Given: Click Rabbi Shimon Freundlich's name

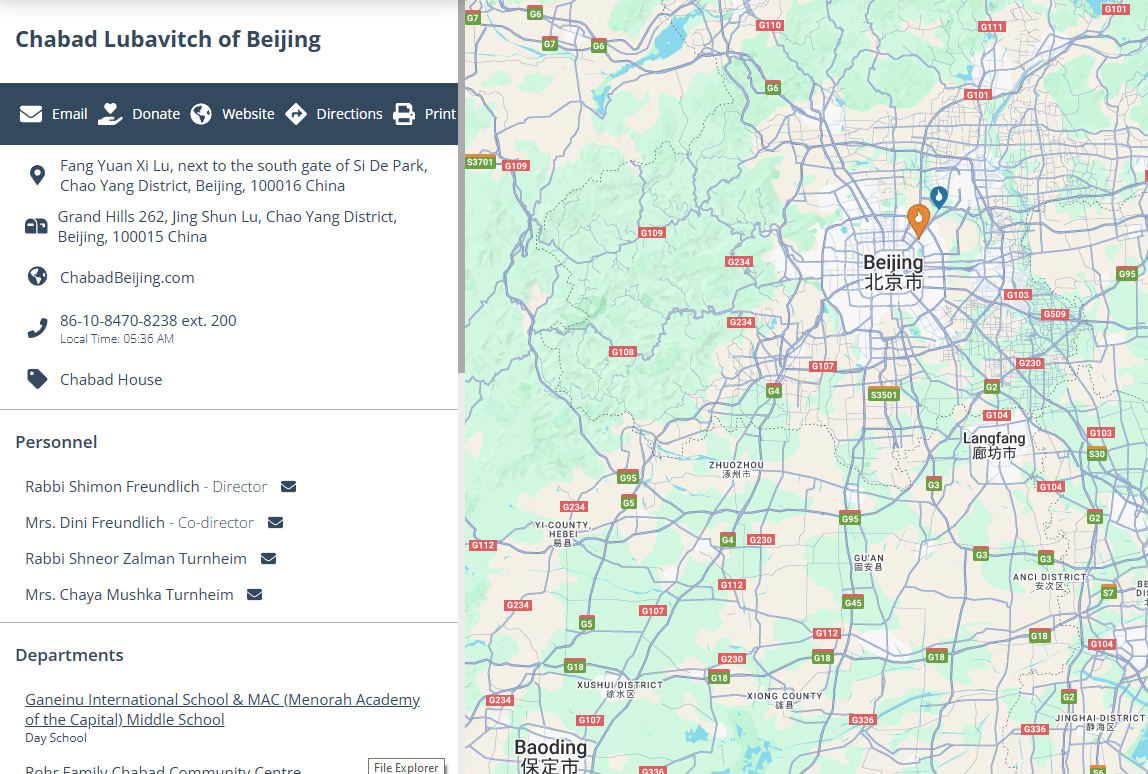Looking at the screenshot, I should [x=112, y=486].
